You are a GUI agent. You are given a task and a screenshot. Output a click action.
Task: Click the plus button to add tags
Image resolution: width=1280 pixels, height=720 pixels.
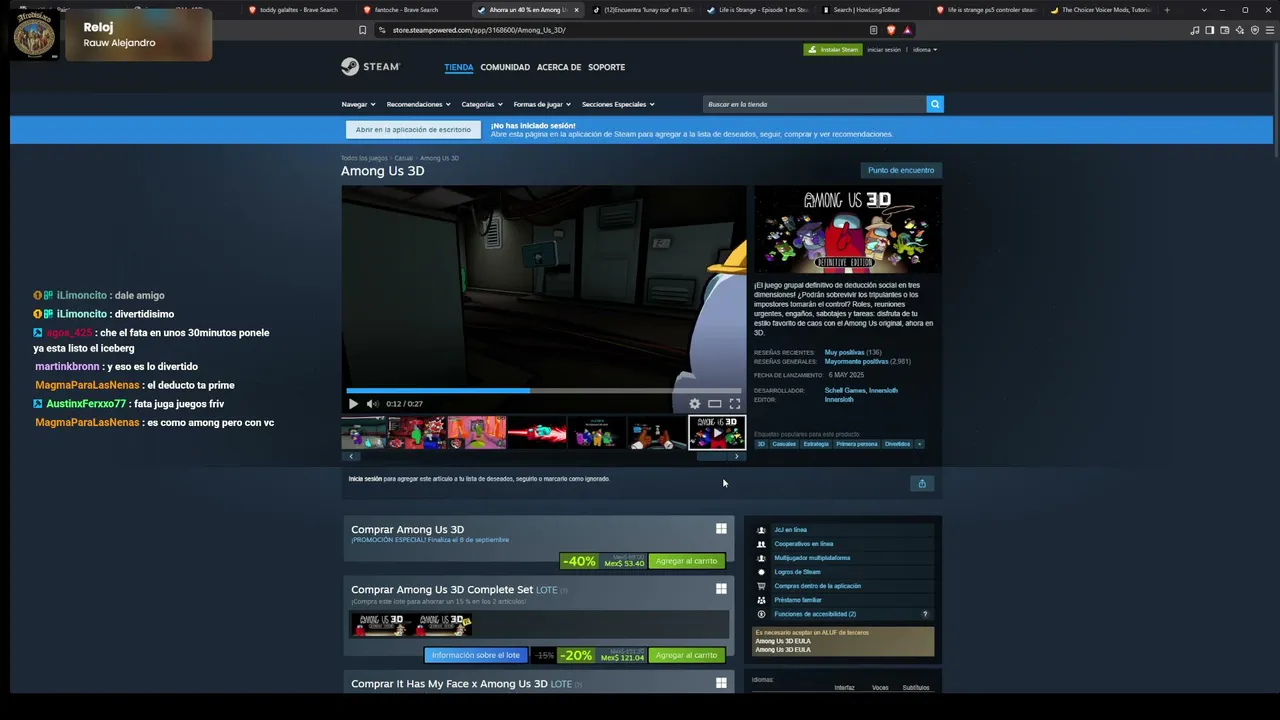tap(919, 444)
